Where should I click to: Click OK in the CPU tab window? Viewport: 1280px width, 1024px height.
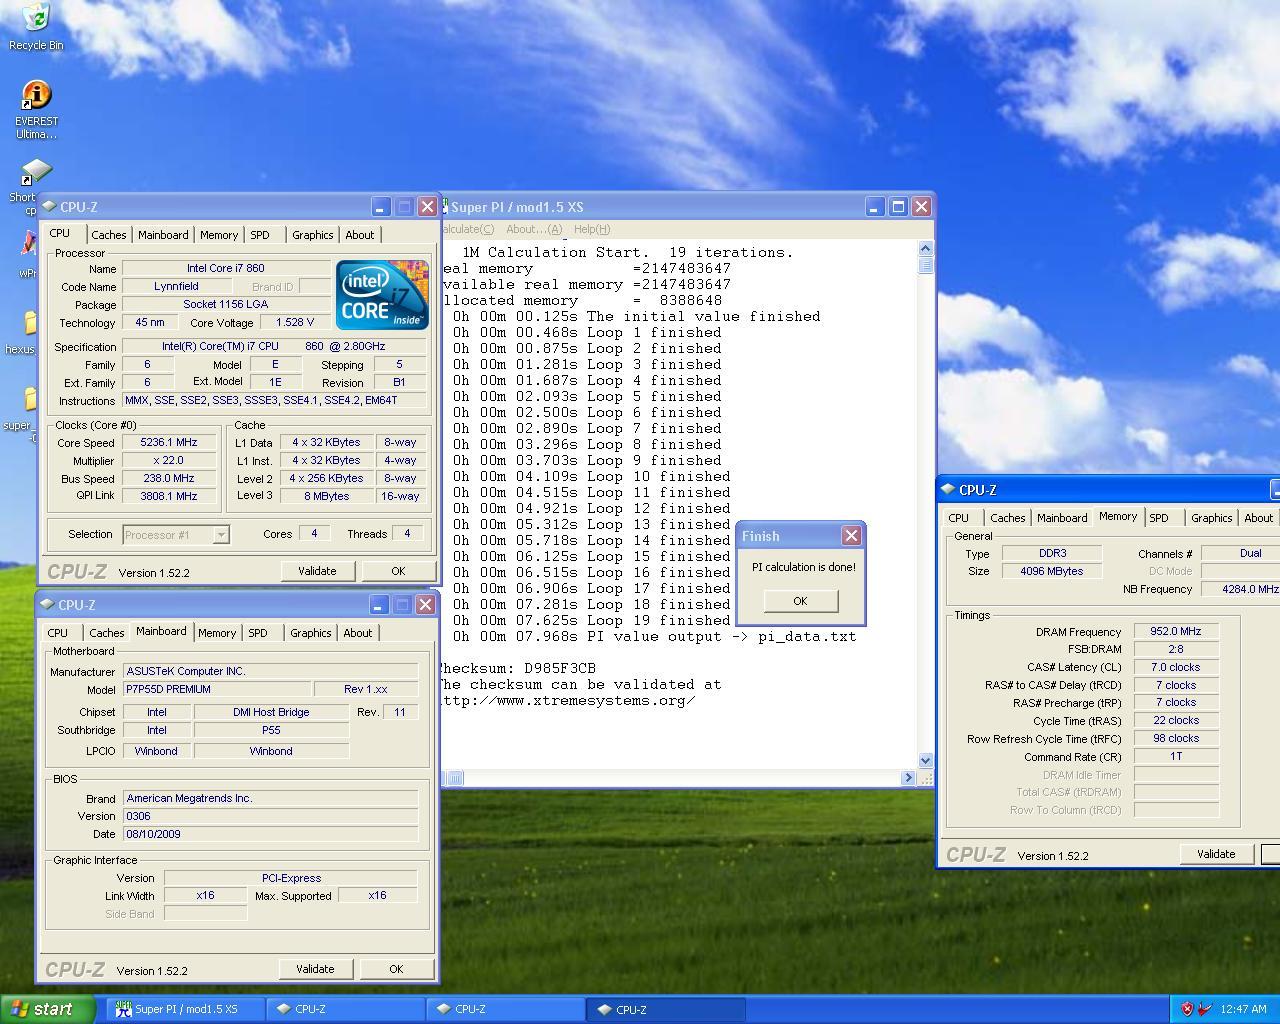(x=398, y=571)
